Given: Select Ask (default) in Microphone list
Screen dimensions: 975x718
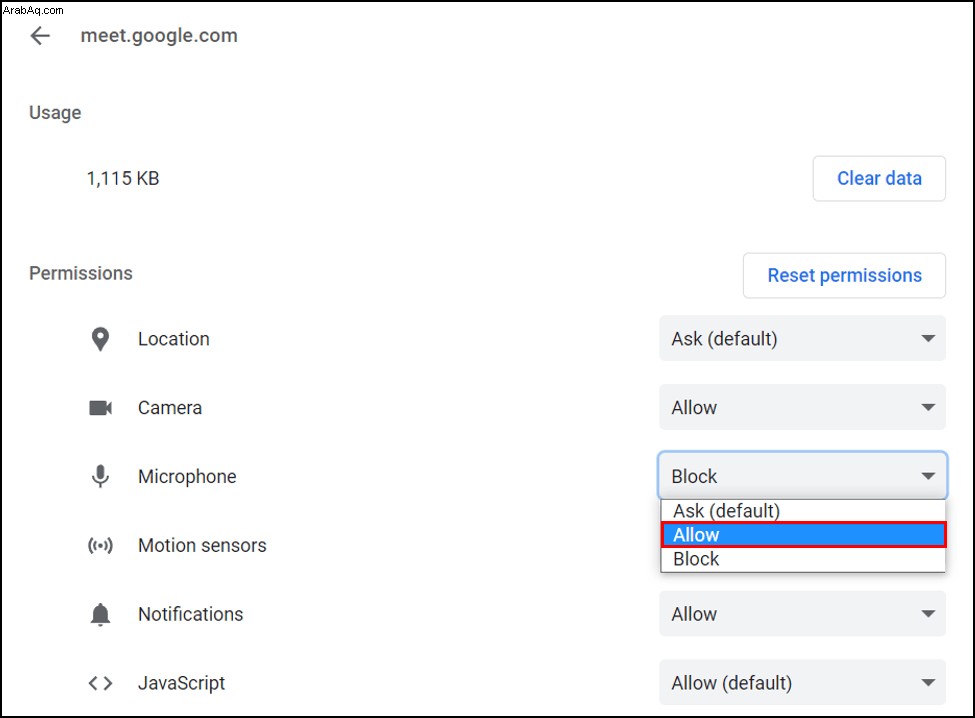Looking at the screenshot, I should point(803,511).
